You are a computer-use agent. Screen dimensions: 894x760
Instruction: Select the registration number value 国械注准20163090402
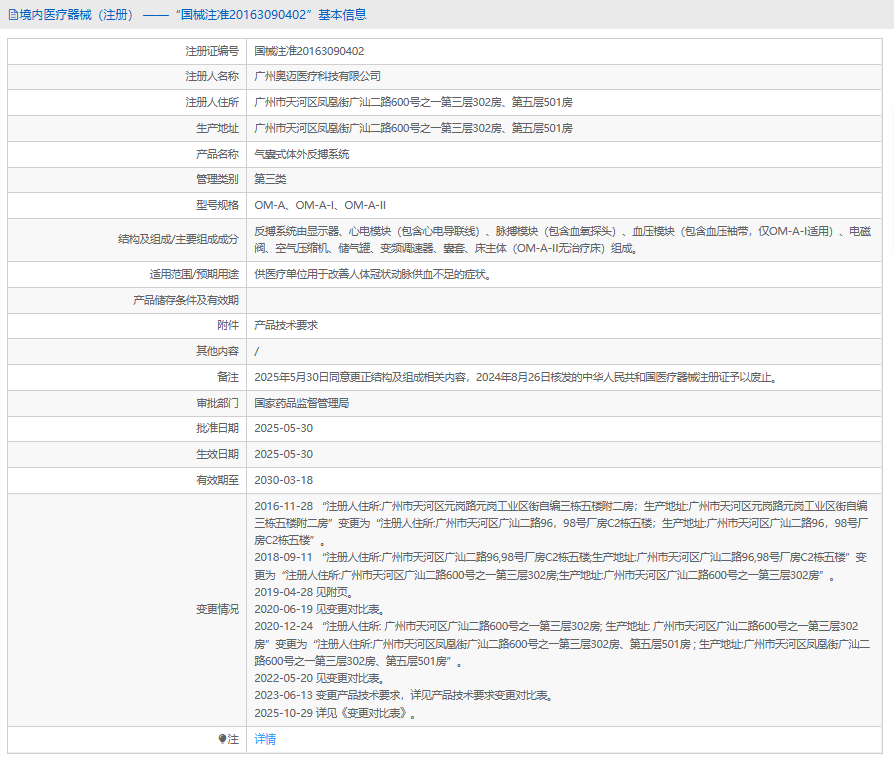pyautogui.click(x=309, y=51)
